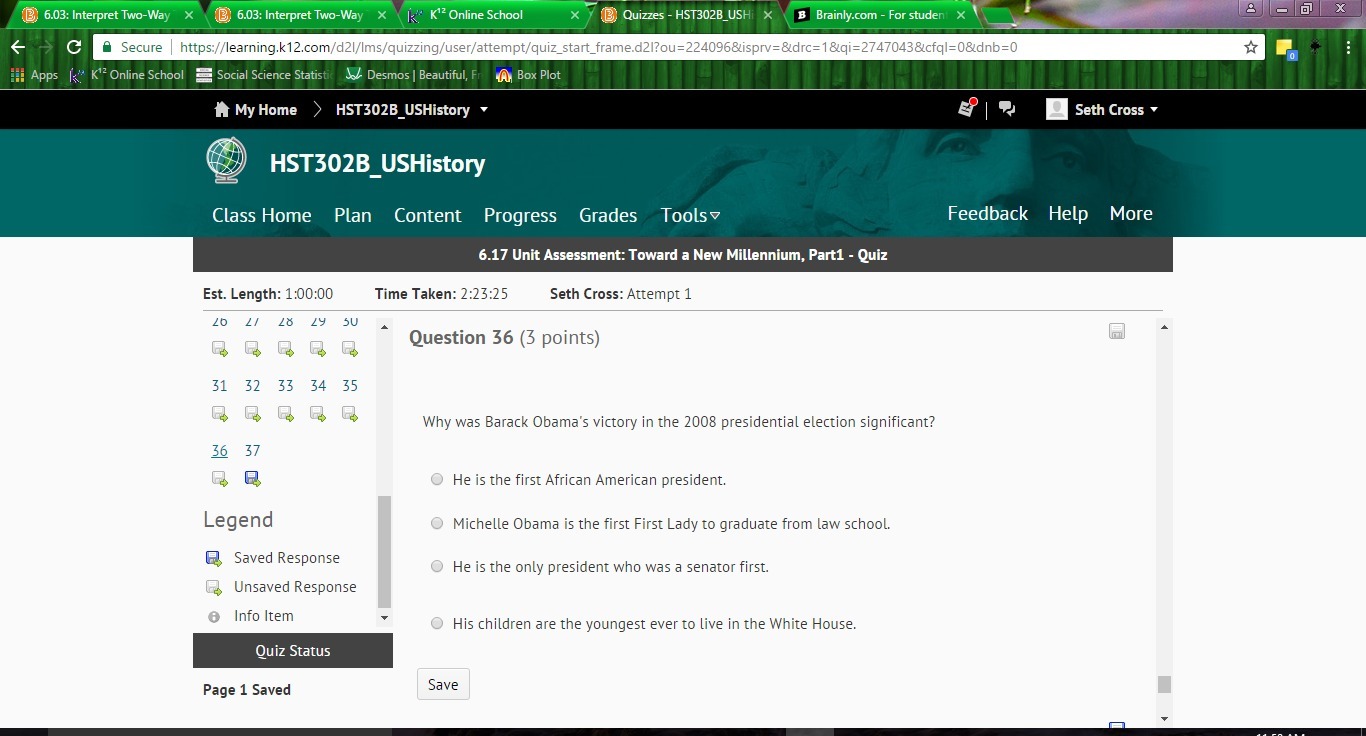Click the save icon beside Question 36 heading

[x=1117, y=331]
